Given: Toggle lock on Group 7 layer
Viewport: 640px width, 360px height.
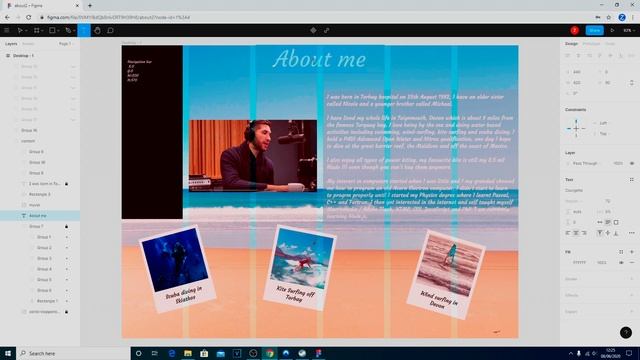Looking at the screenshot, I should 67,226.
